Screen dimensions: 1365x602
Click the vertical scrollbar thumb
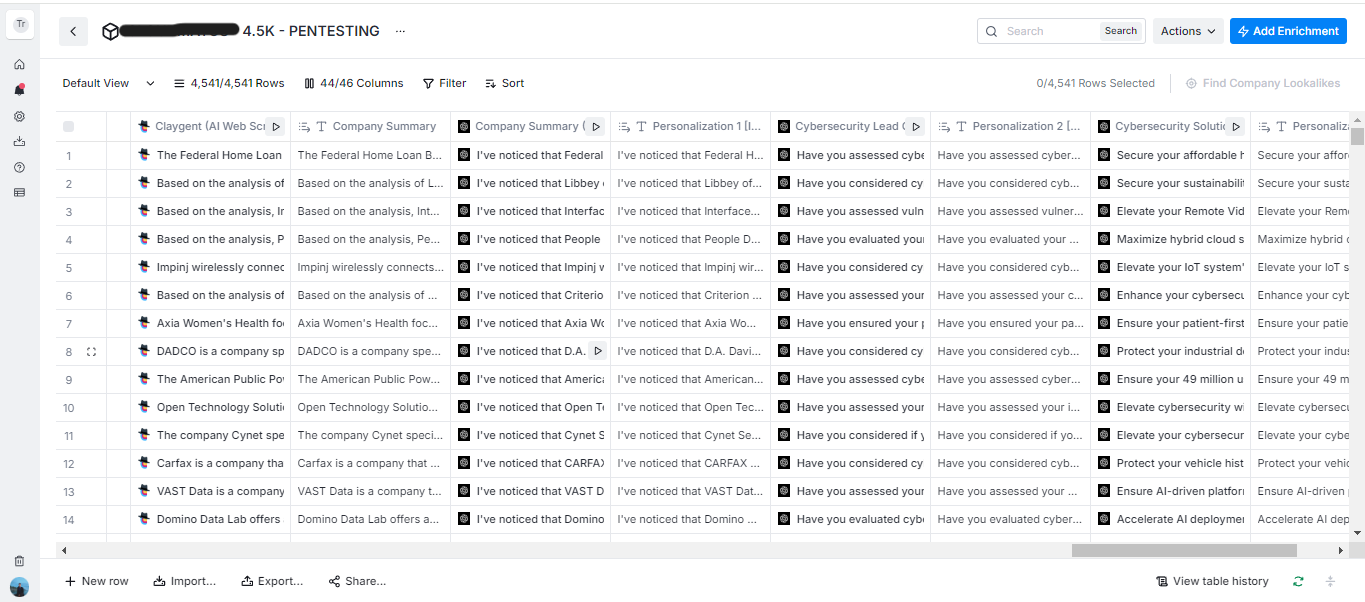[1357, 137]
